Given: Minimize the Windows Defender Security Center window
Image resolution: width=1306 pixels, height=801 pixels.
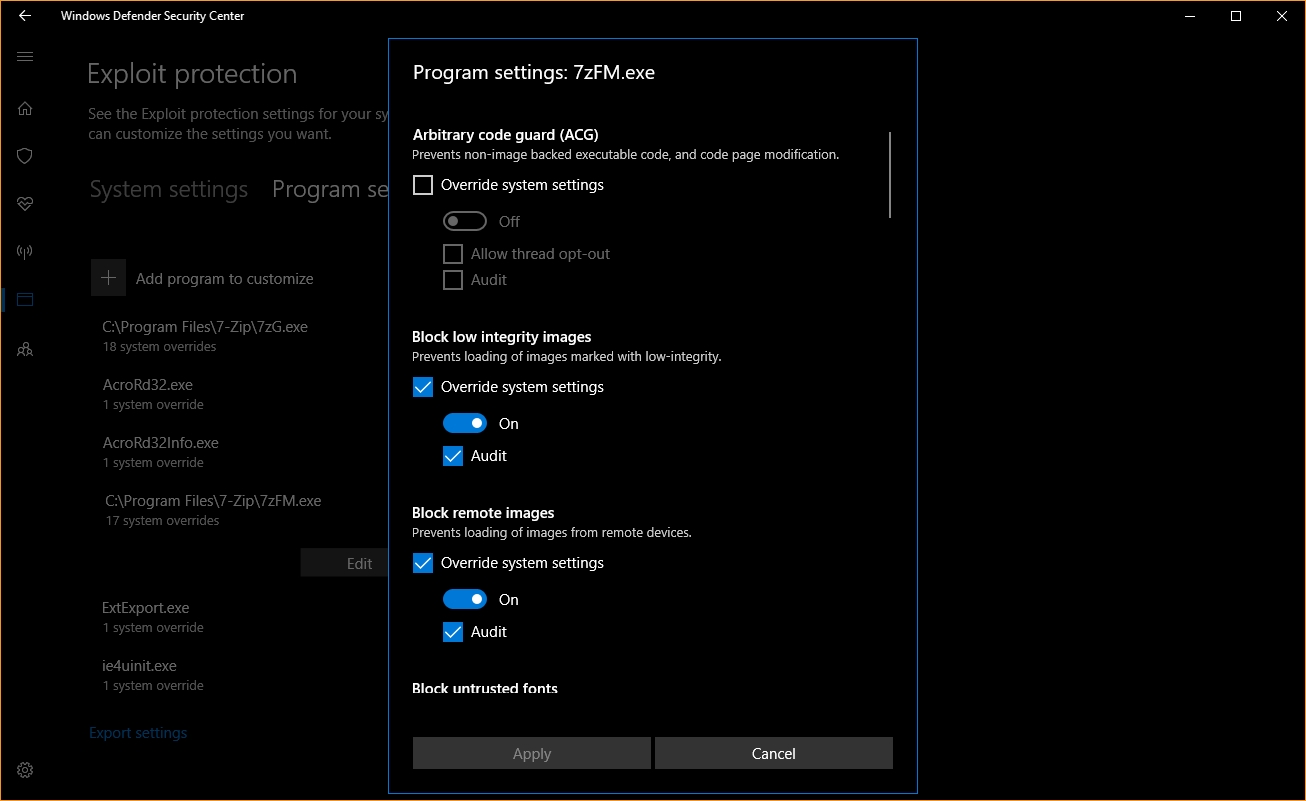Looking at the screenshot, I should coord(1189,16).
